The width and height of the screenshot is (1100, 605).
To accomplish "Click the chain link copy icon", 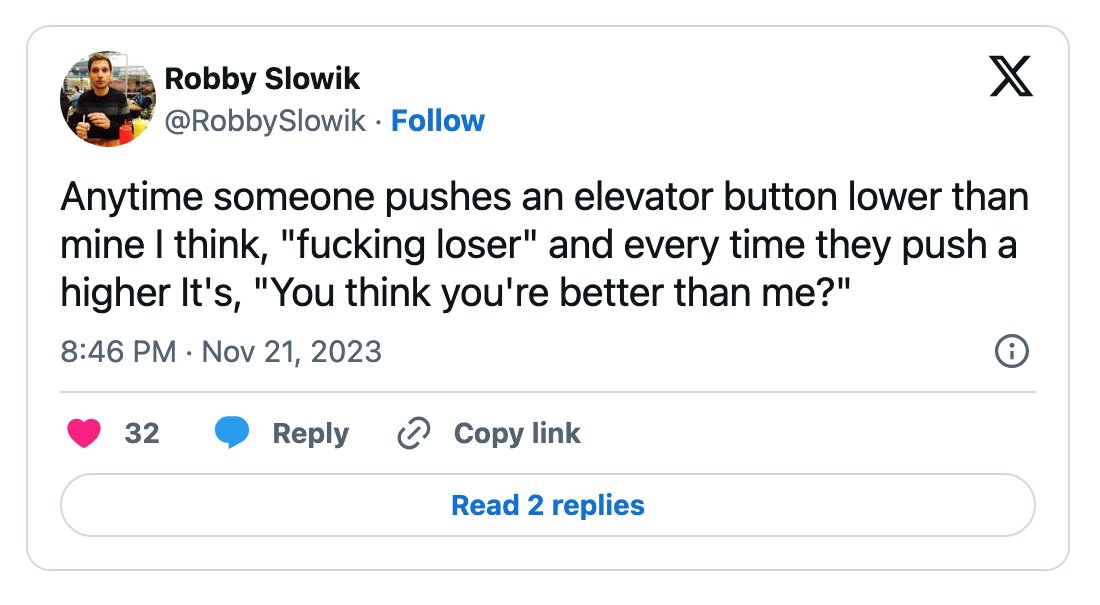I will click(x=414, y=433).
